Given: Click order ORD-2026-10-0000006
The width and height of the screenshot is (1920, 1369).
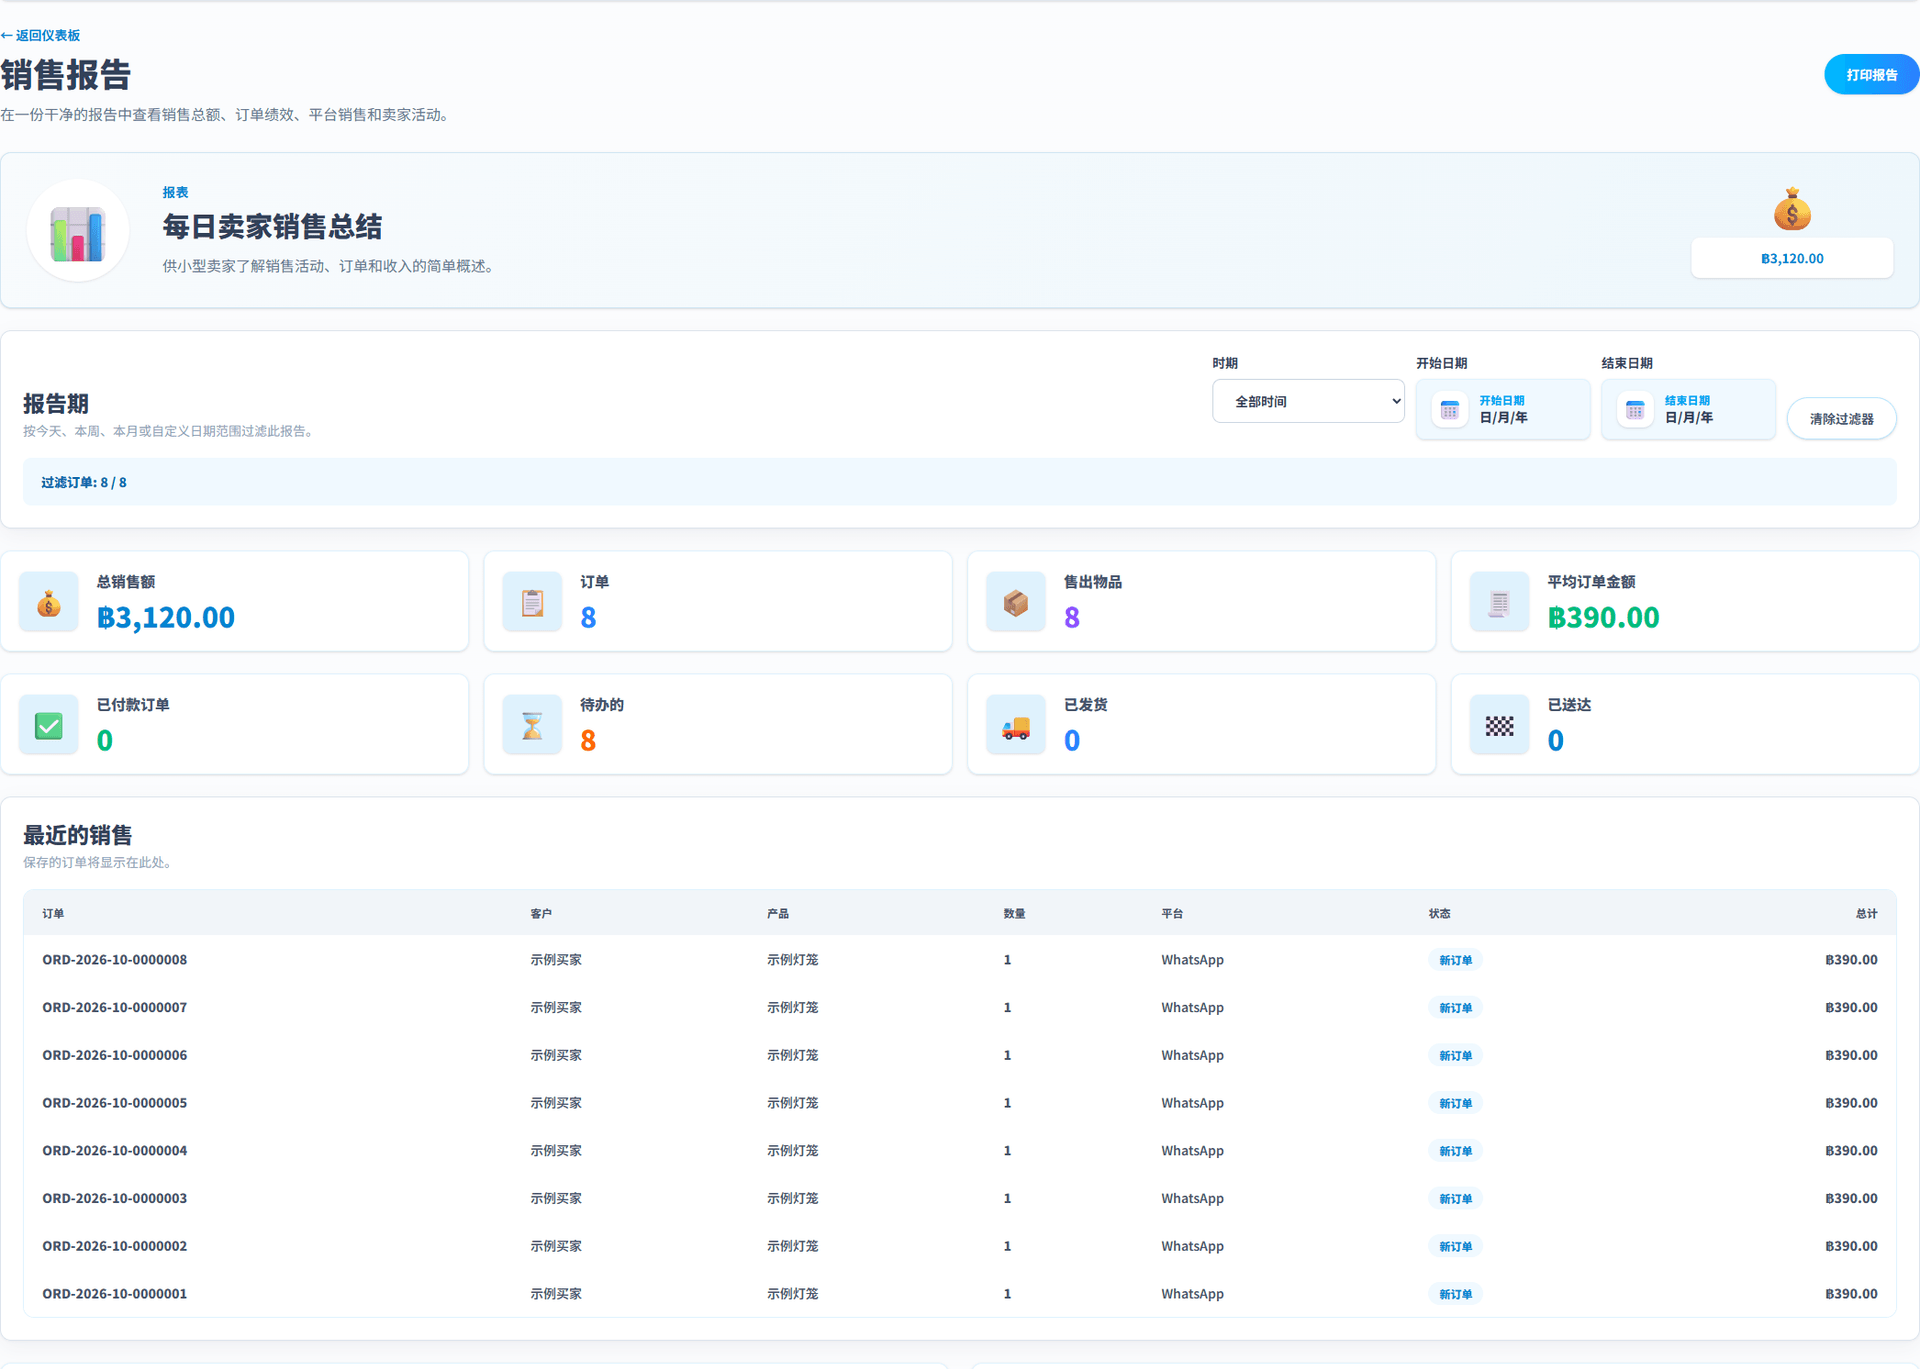Looking at the screenshot, I should [114, 1055].
